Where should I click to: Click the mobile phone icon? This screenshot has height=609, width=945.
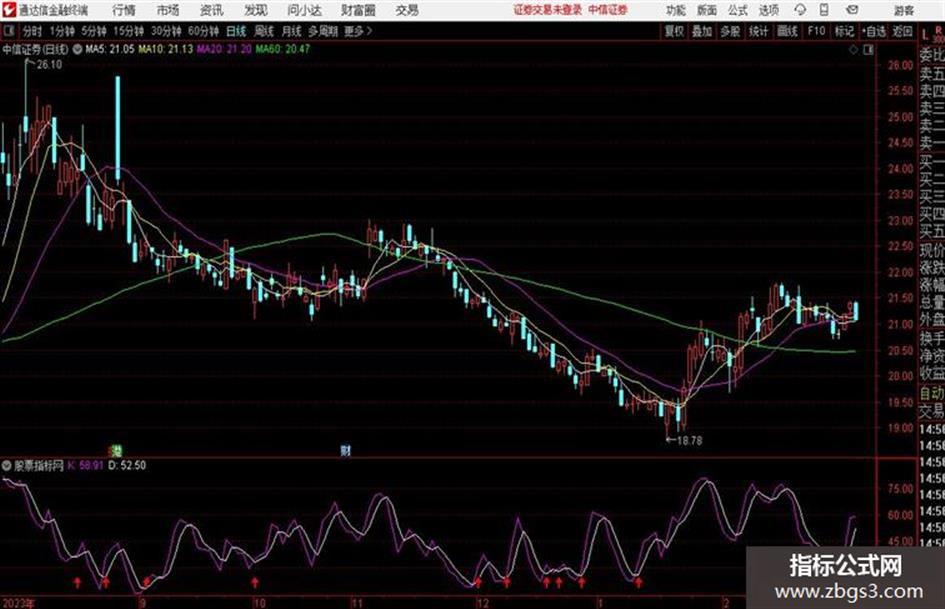(824, 10)
